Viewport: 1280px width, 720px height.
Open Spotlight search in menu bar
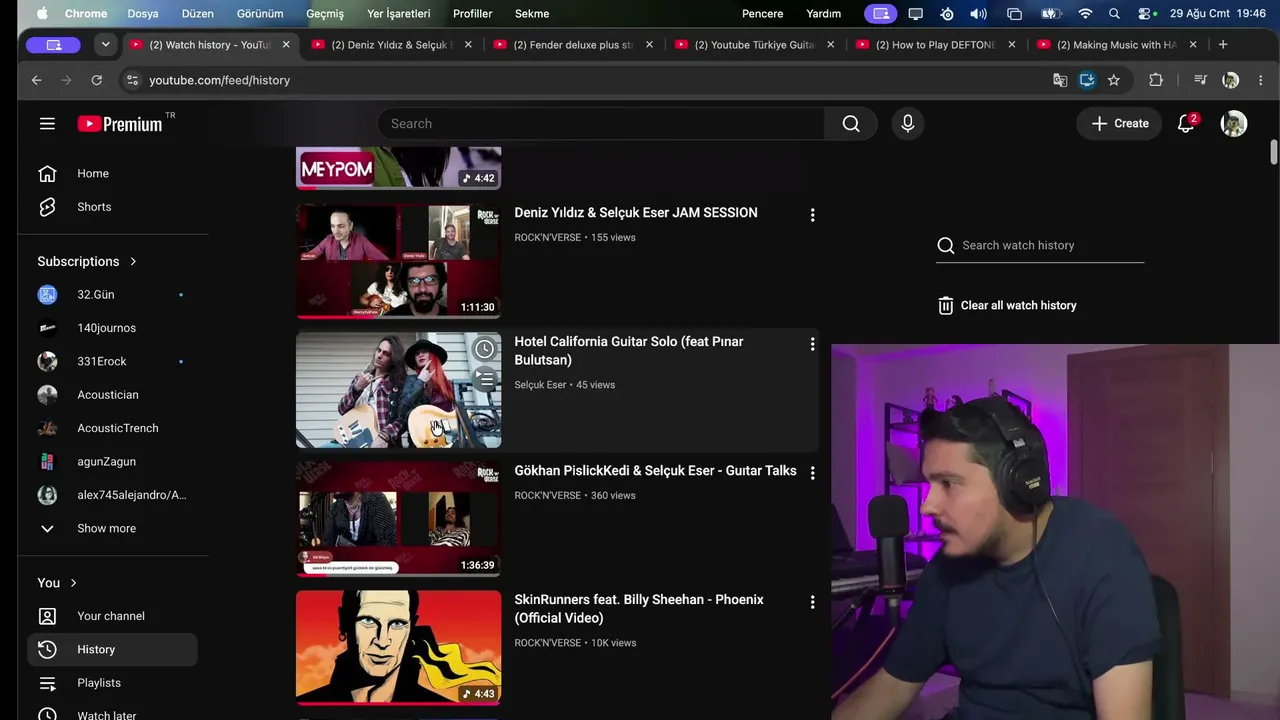pos(1114,13)
